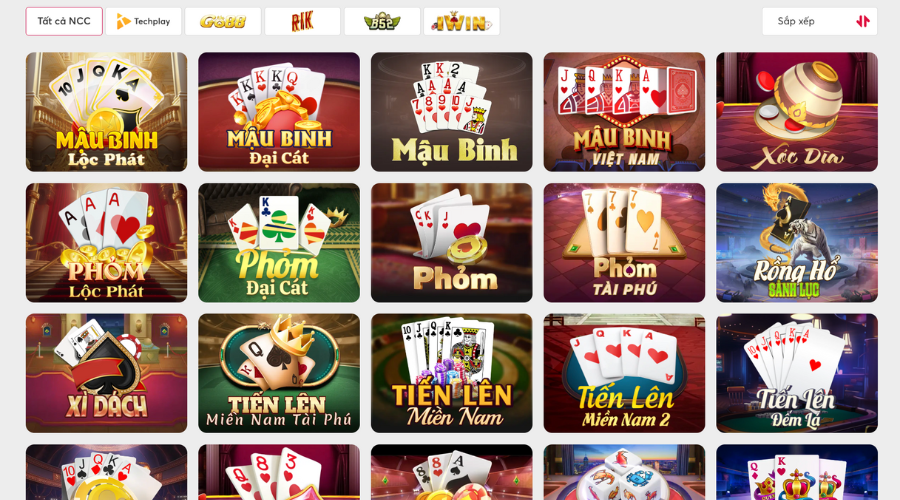Open Rồng Hổ Sảnh Lục game

pyautogui.click(x=797, y=243)
